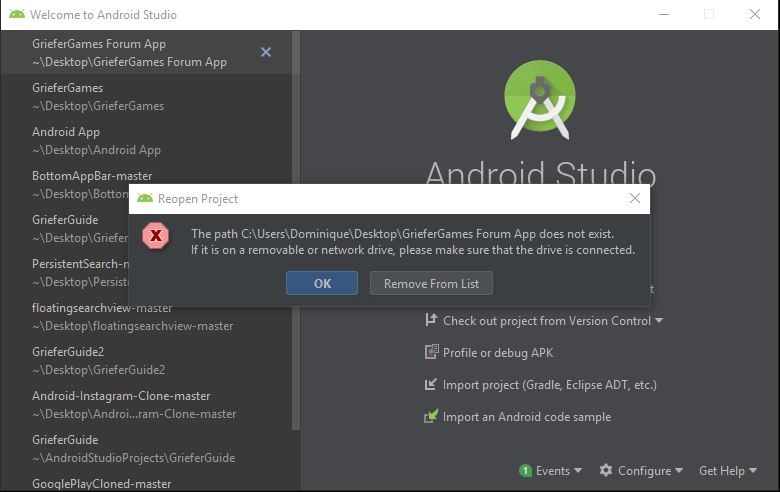The width and height of the screenshot is (780, 492).
Task: Click the Import Android code sample icon
Action: (431, 416)
